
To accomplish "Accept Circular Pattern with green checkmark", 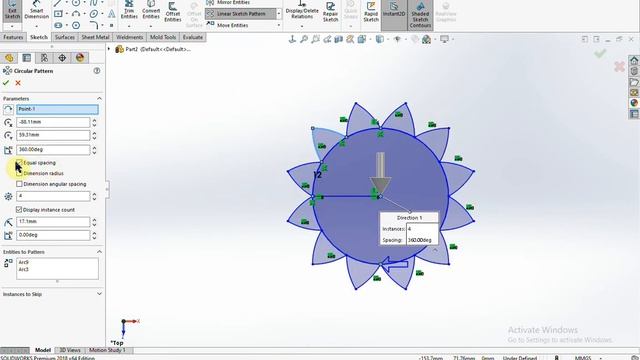I will (x=6, y=83).
